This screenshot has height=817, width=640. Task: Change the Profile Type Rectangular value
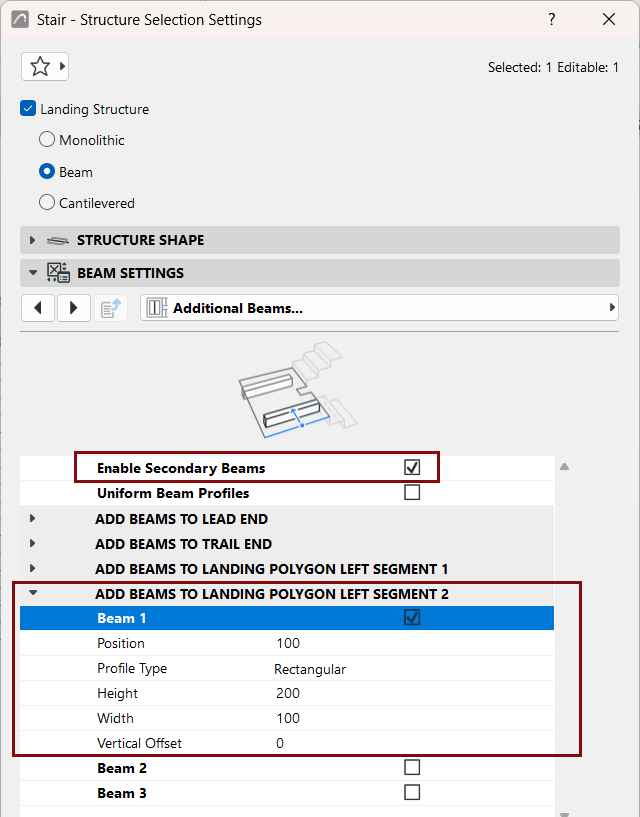tap(310, 669)
